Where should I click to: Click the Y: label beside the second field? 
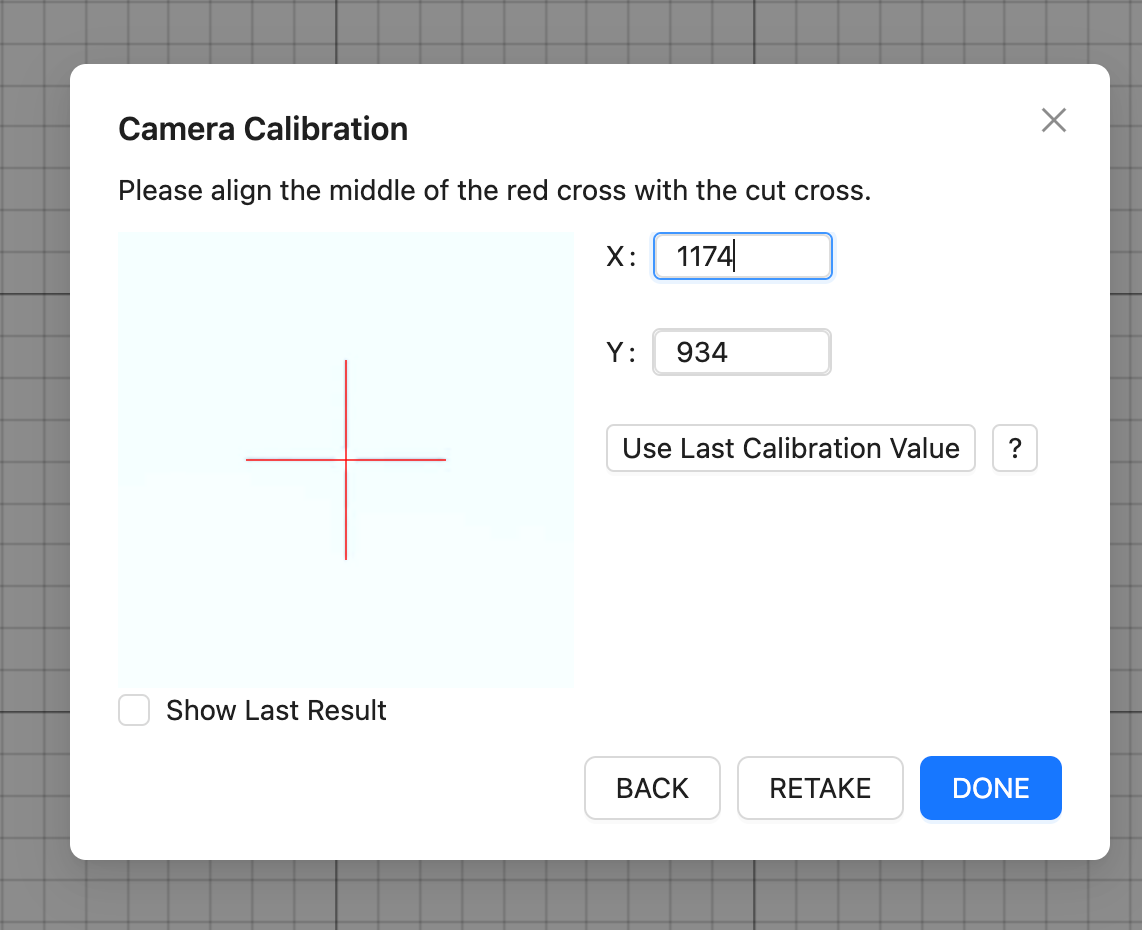[x=621, y=352]
